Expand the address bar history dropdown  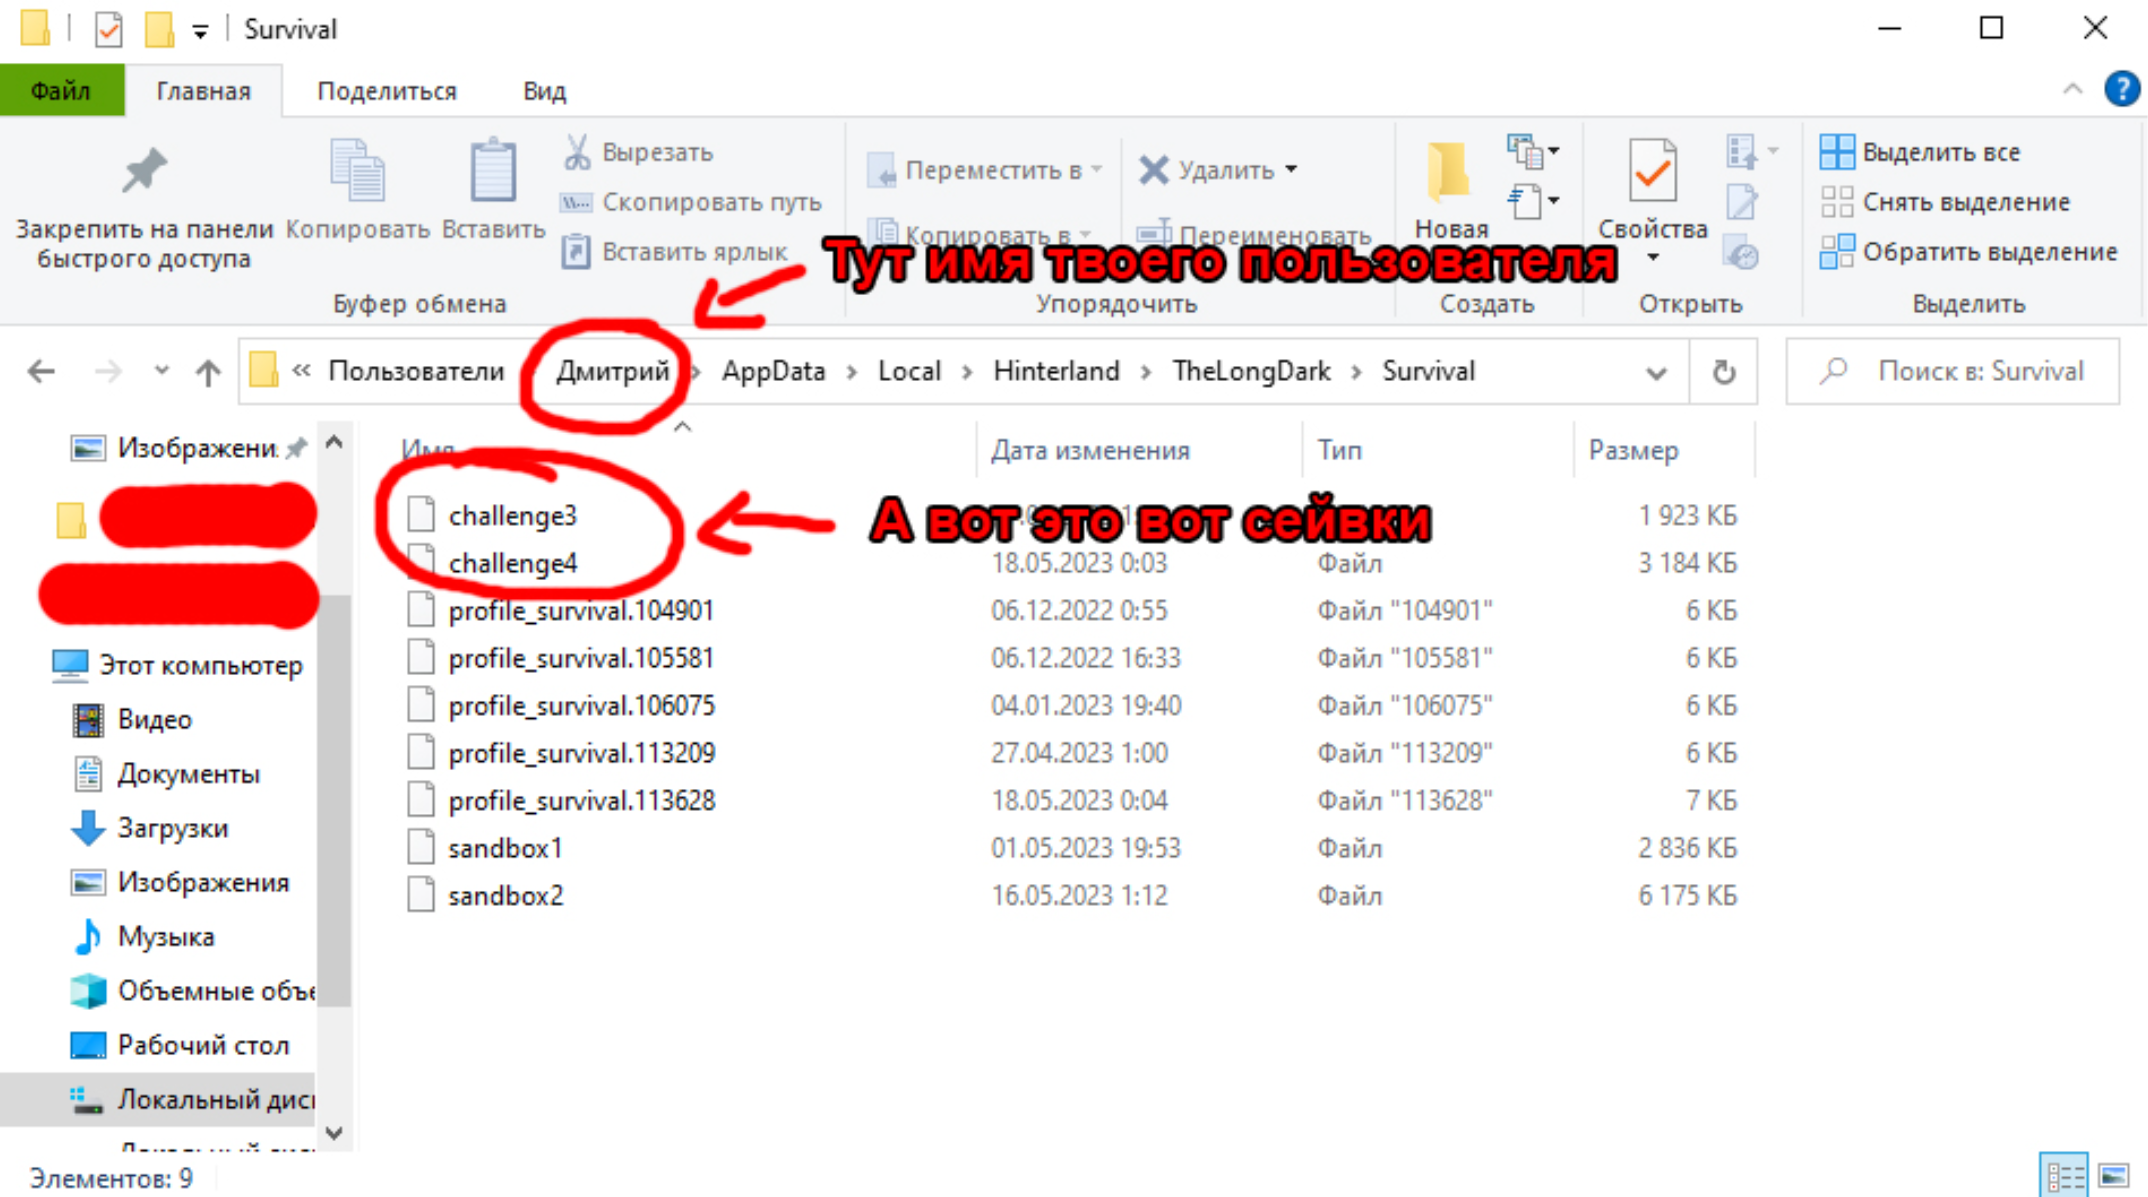click(x=1656, y=372)
